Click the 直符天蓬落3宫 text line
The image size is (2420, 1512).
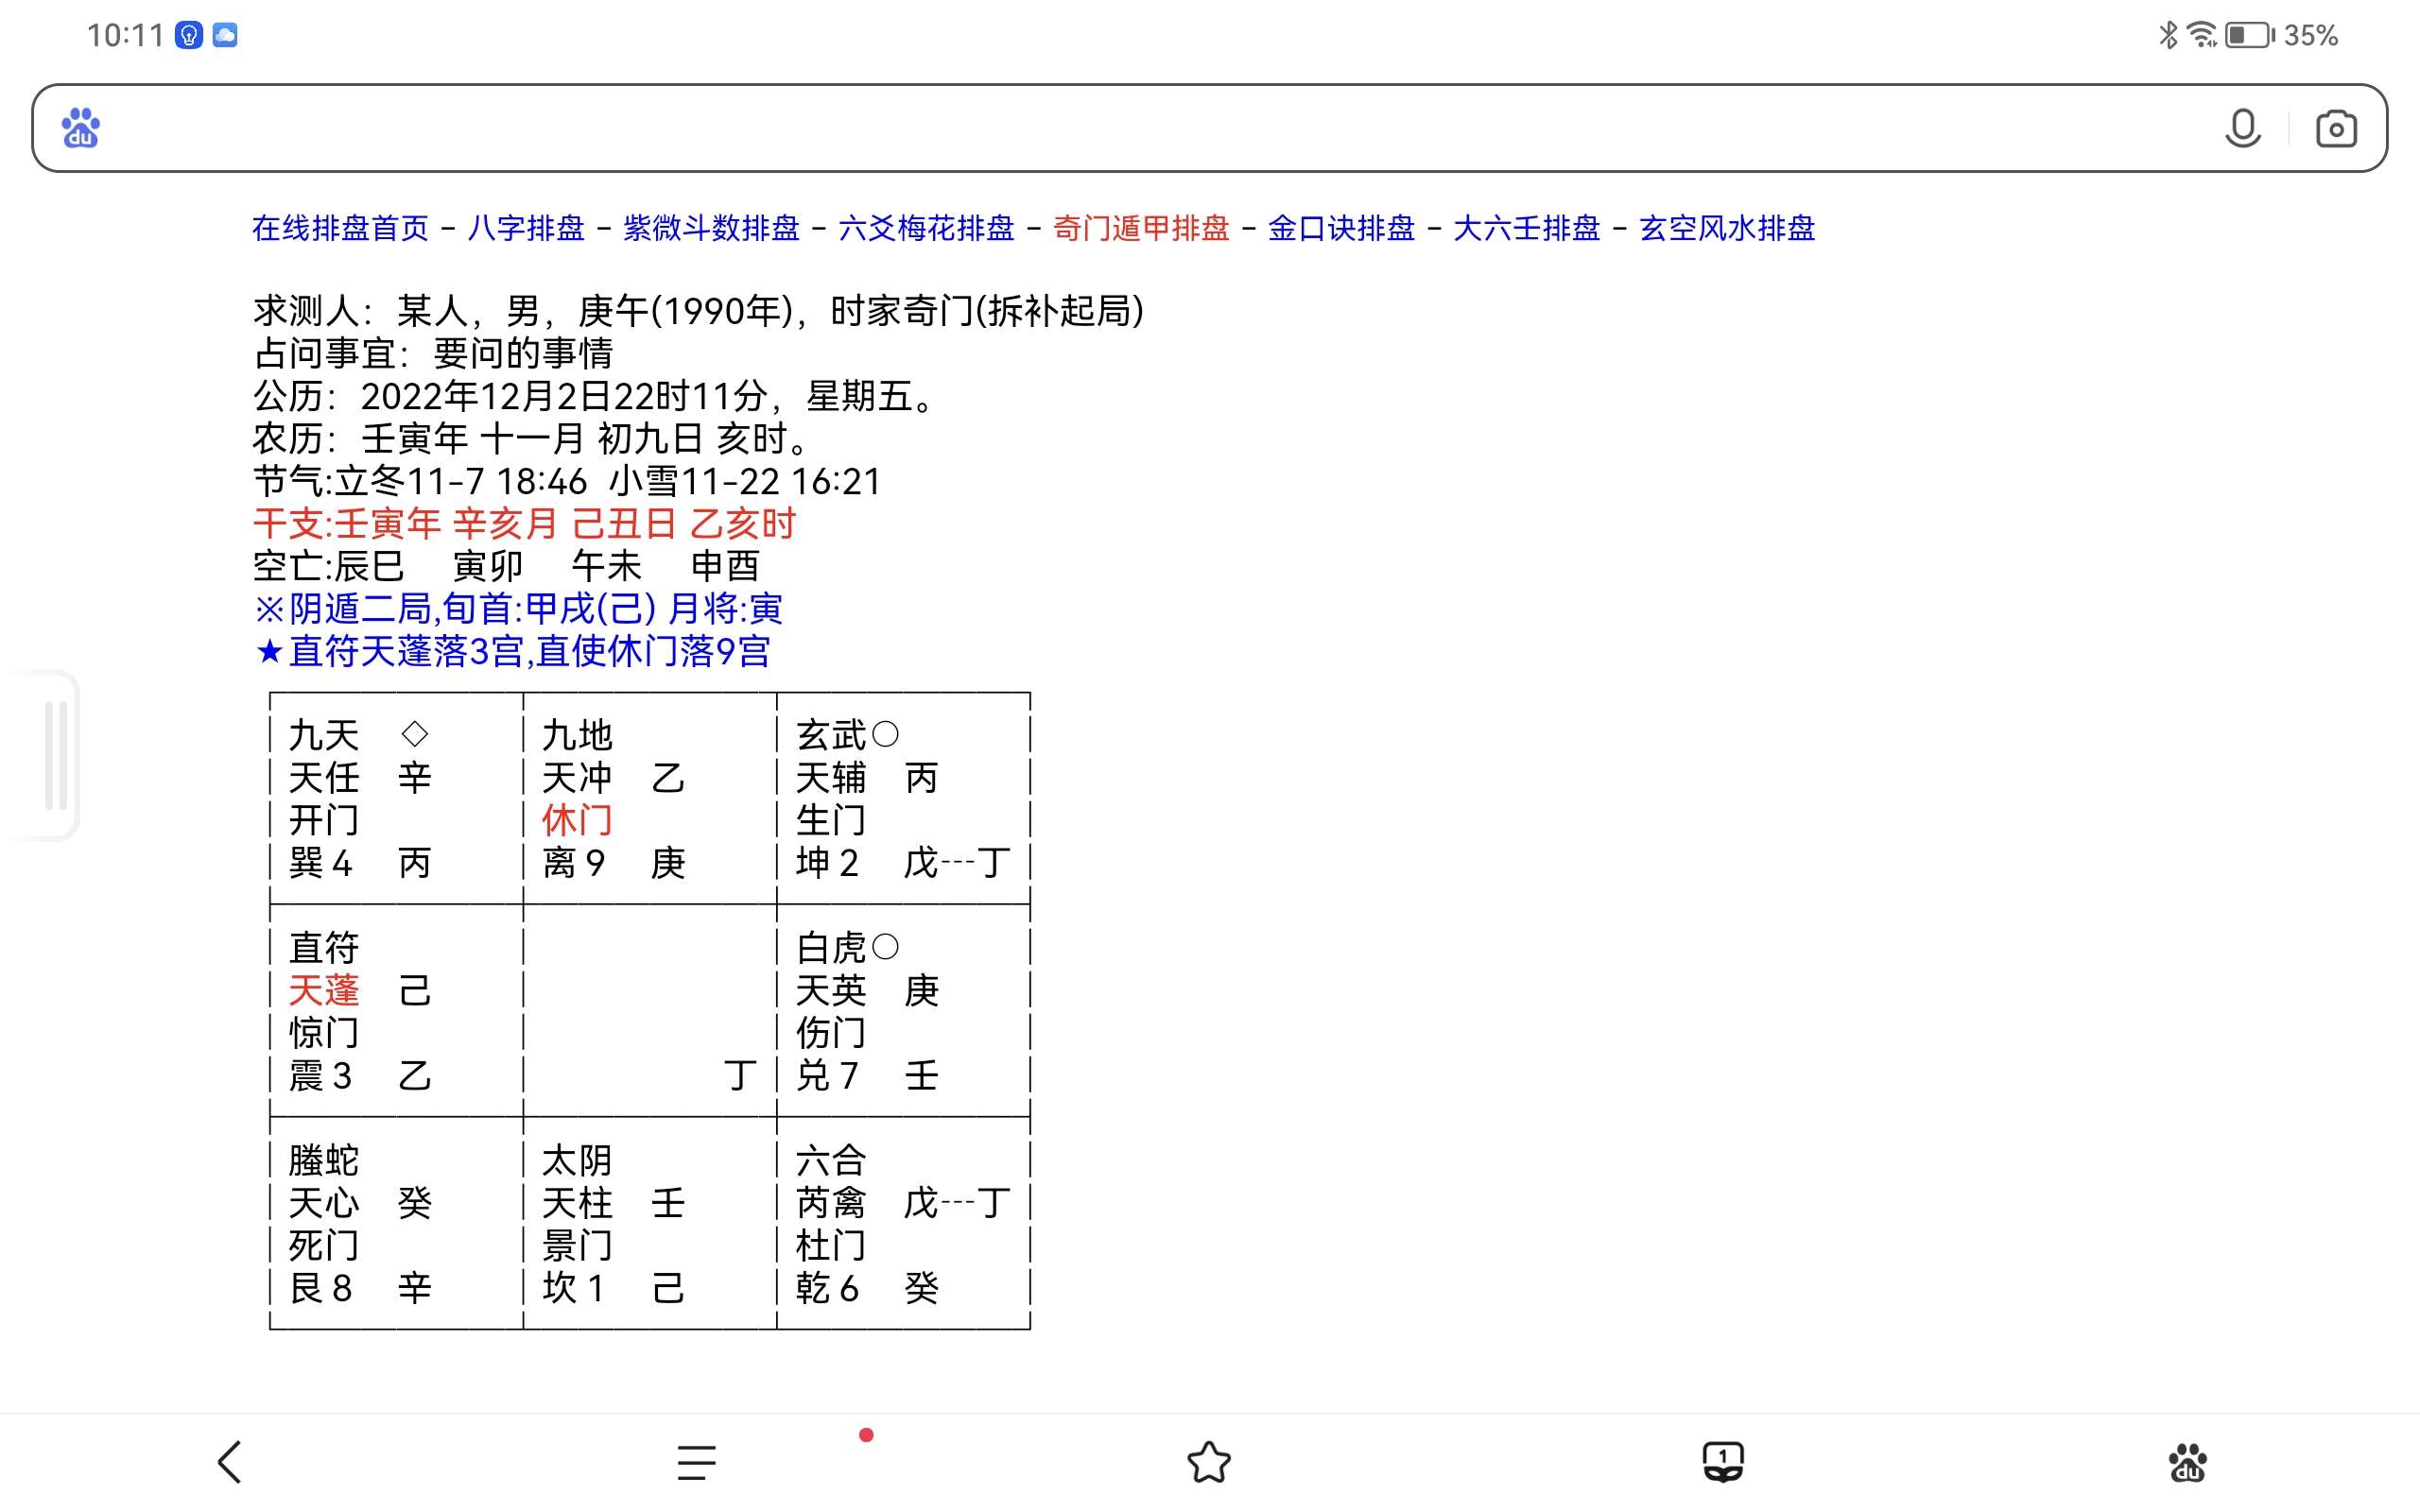tap(512, 652)
